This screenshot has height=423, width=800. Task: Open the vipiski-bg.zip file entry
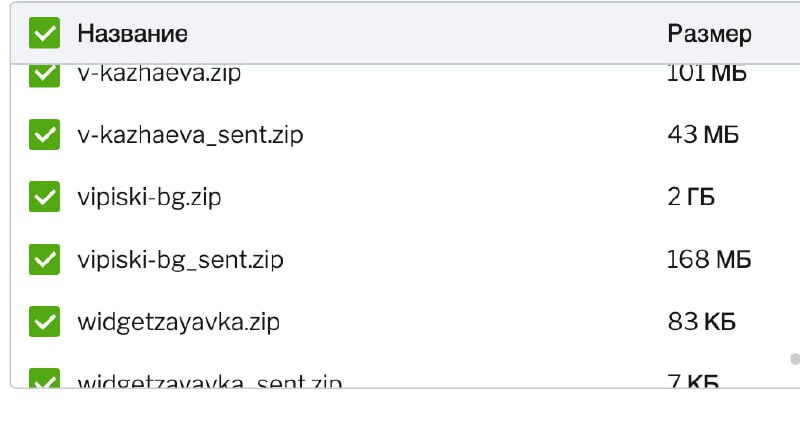pyautogui.click(x=149, y=197)
